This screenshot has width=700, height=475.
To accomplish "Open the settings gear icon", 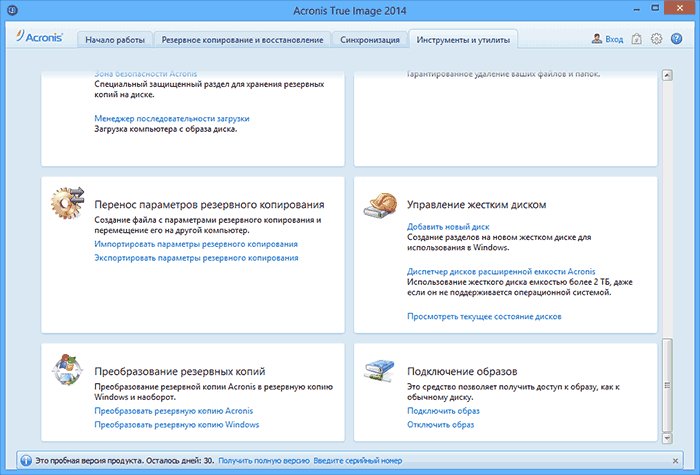I will (x=656, y=39).
